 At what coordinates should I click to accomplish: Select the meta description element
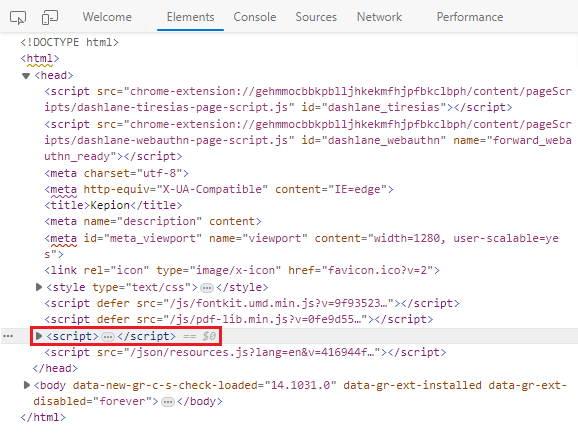(x=153, y=221)
